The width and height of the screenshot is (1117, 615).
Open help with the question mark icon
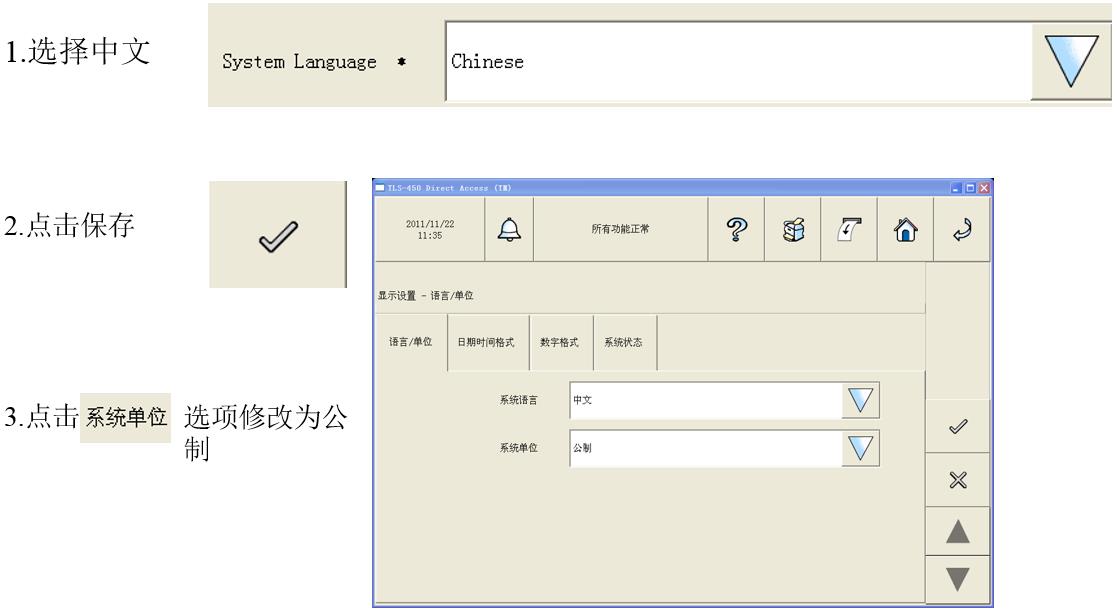735,229
